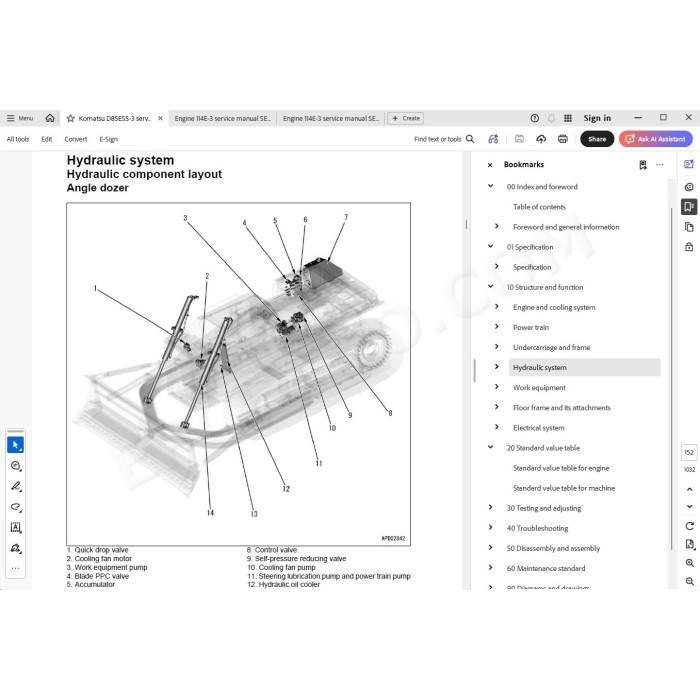Click the Create new tab button

tap(406, 118)
